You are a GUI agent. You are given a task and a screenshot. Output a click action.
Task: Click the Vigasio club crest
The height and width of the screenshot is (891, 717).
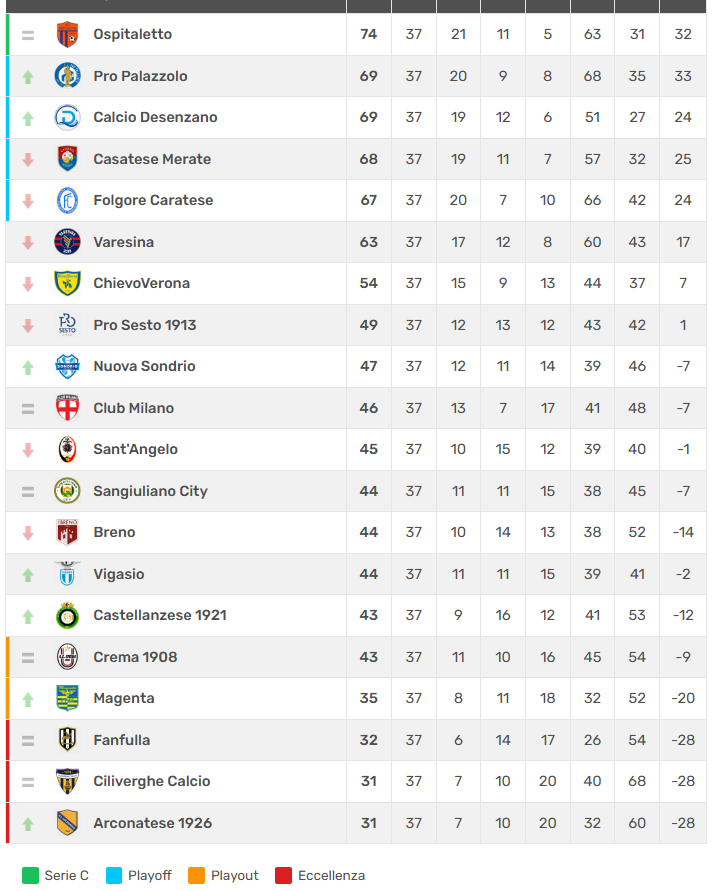[67, 574]
